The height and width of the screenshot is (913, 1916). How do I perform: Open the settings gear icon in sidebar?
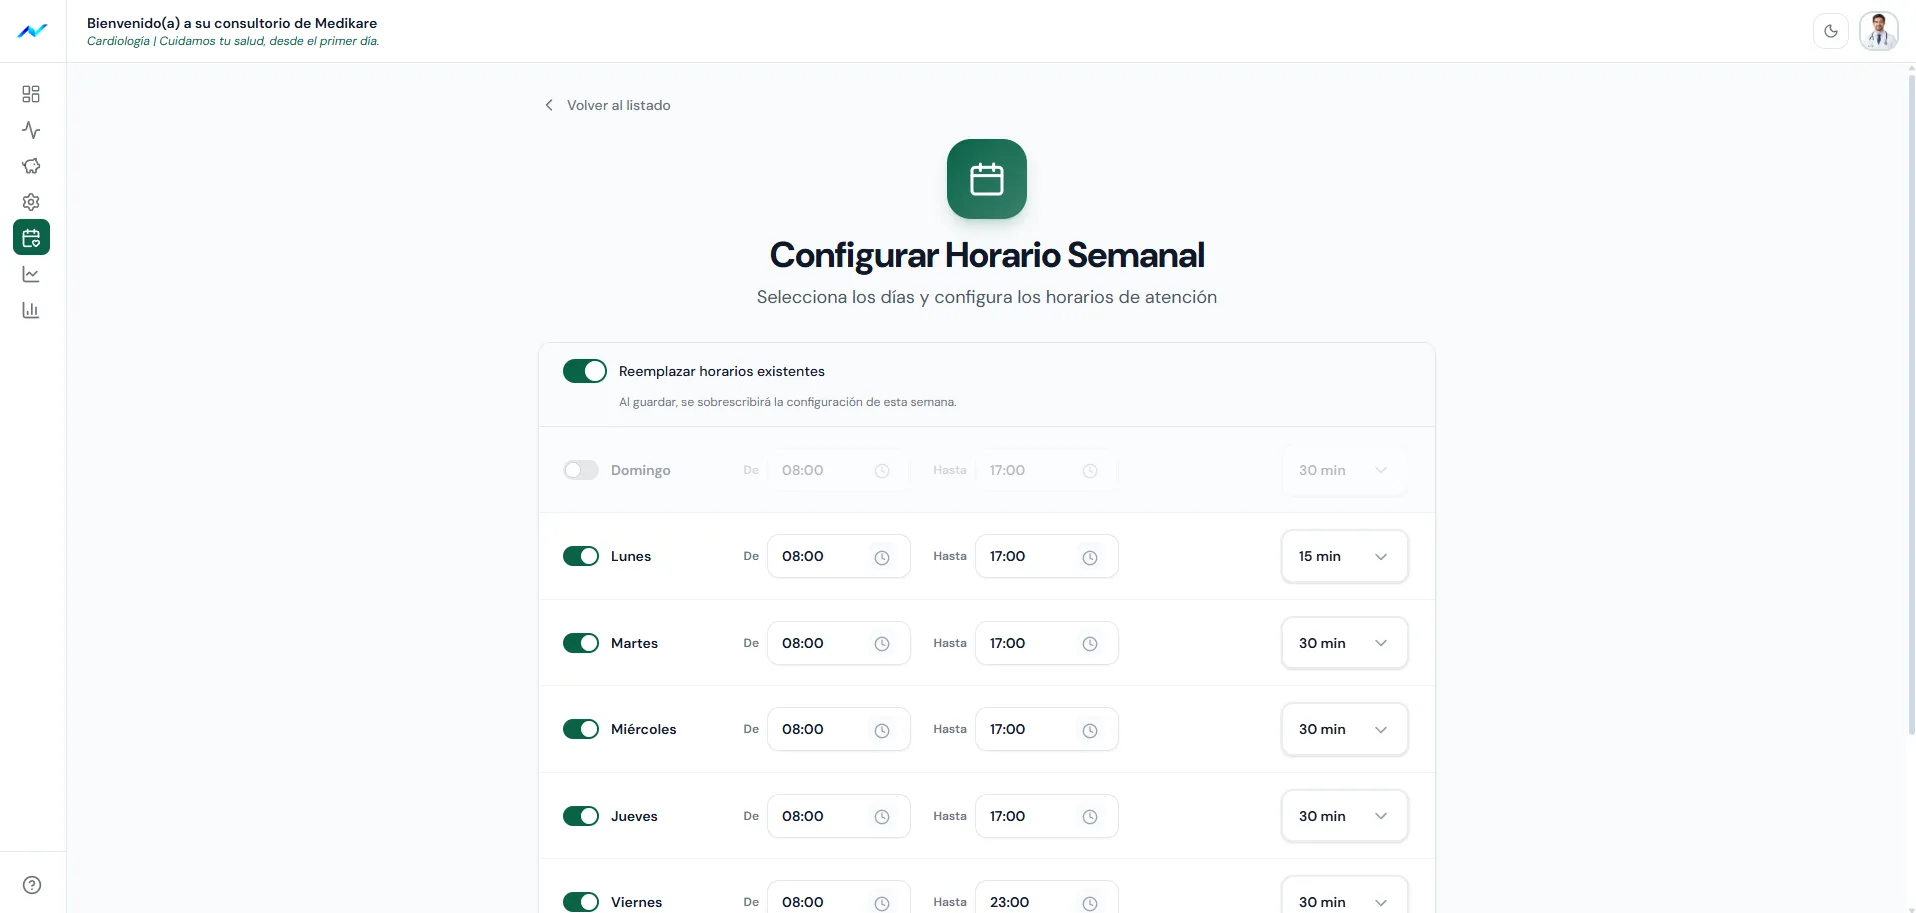coord(31,202)
